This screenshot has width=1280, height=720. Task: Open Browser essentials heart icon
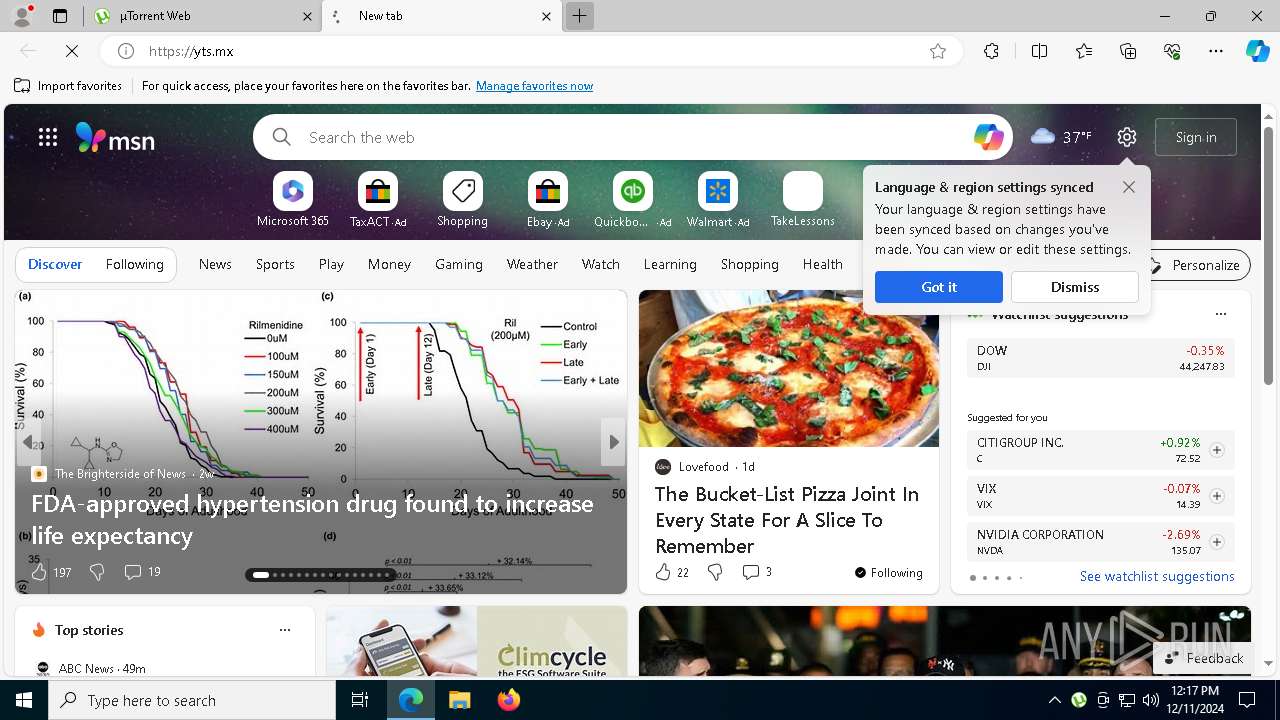tap(1173, 51)
